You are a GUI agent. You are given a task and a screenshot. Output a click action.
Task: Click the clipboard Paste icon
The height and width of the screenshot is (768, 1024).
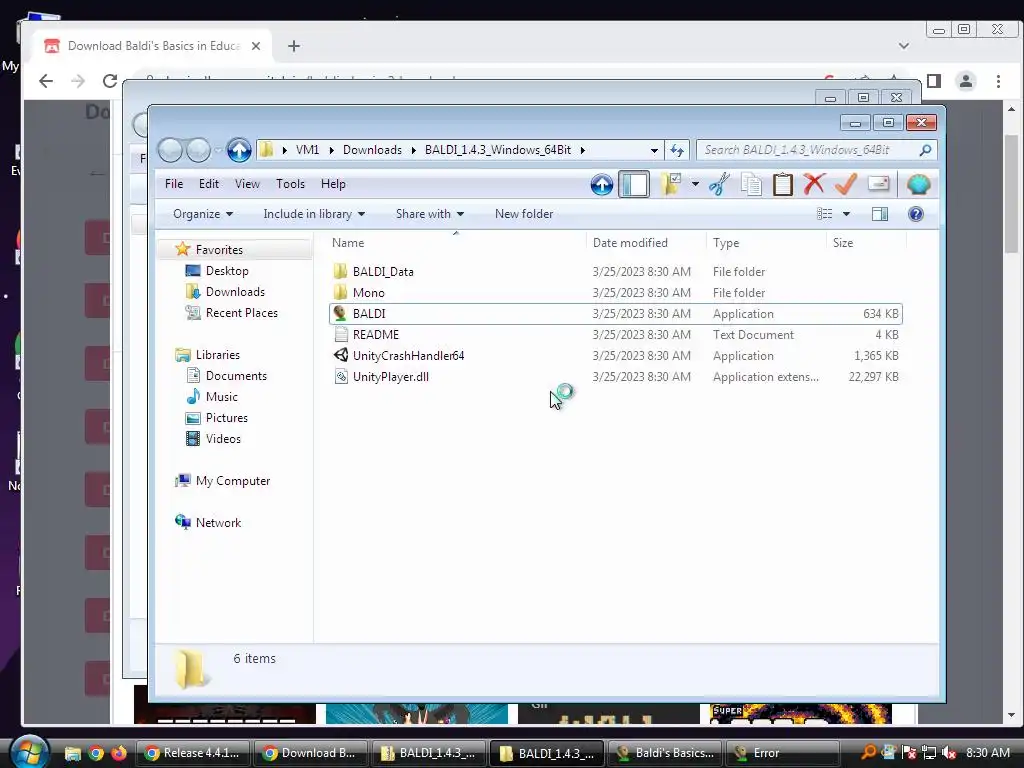[x=782, y=184]
